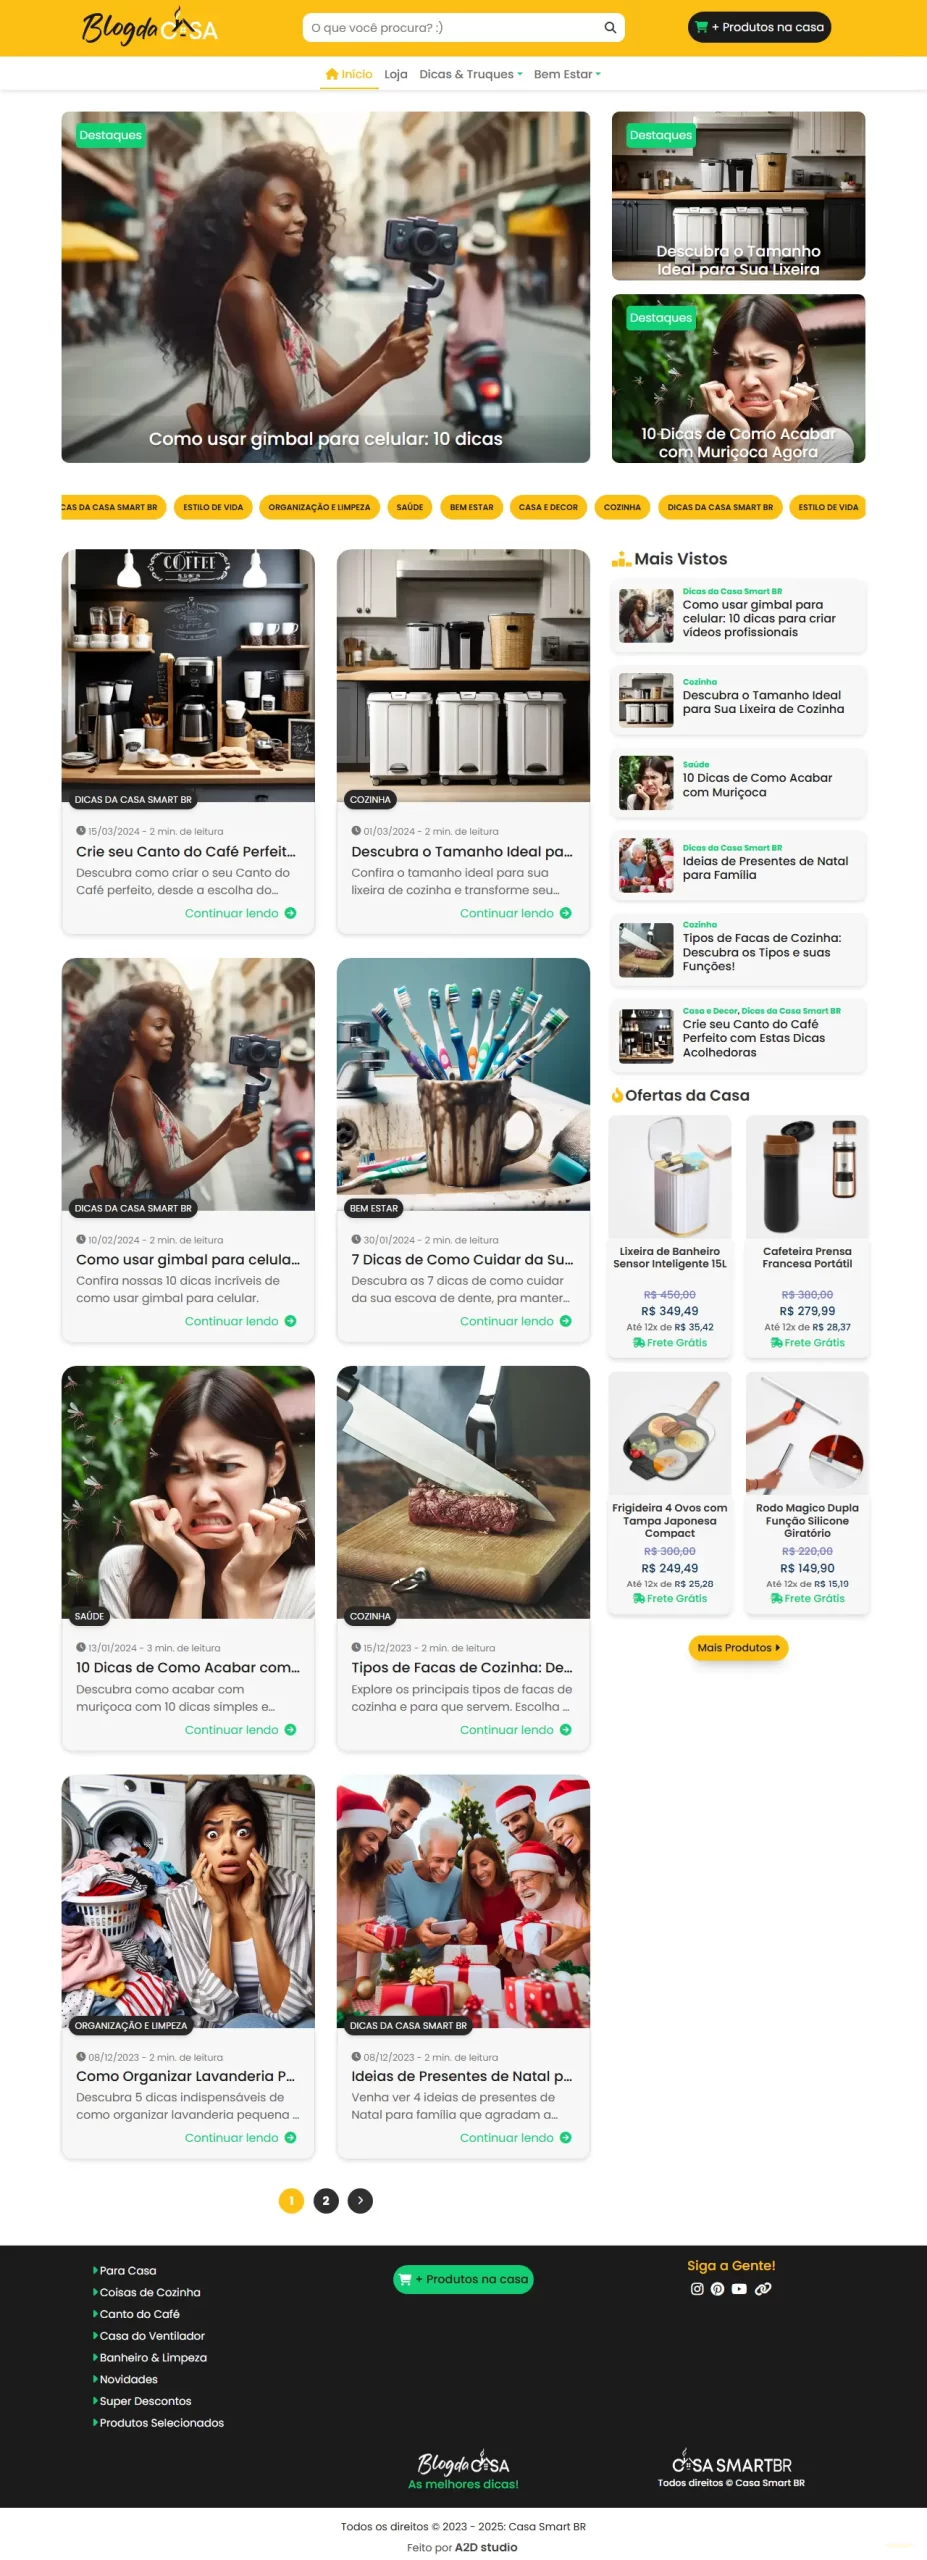The width and height of the screenshot is (927, 2560).
Task: Click the header Produtos na casa button
Action: pyautogui.click(x=759, y=27)
